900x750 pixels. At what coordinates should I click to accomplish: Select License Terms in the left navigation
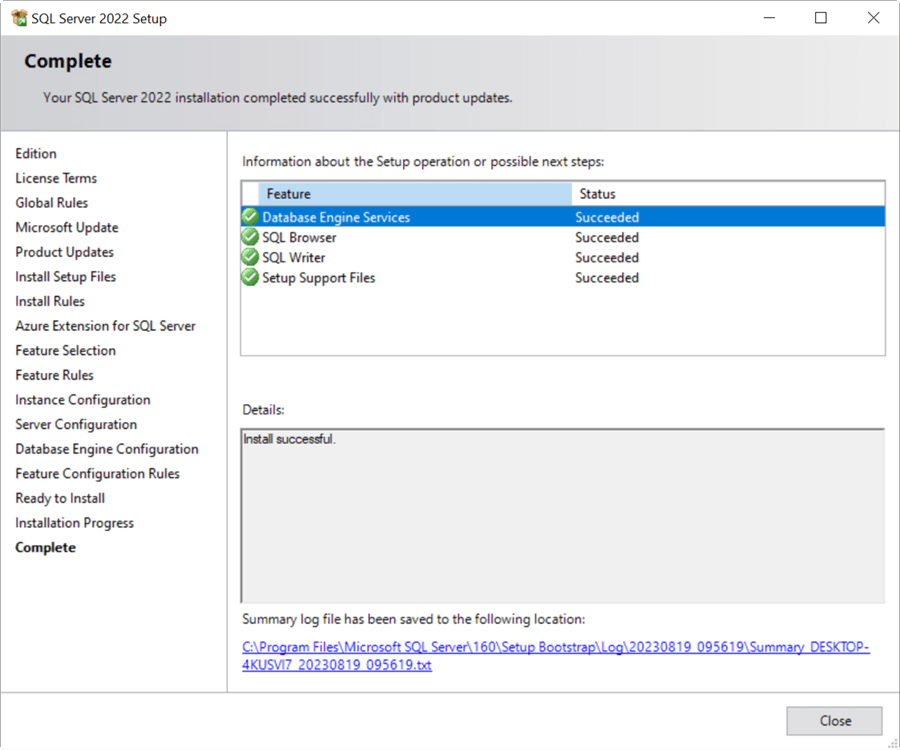tap(56, 178)
